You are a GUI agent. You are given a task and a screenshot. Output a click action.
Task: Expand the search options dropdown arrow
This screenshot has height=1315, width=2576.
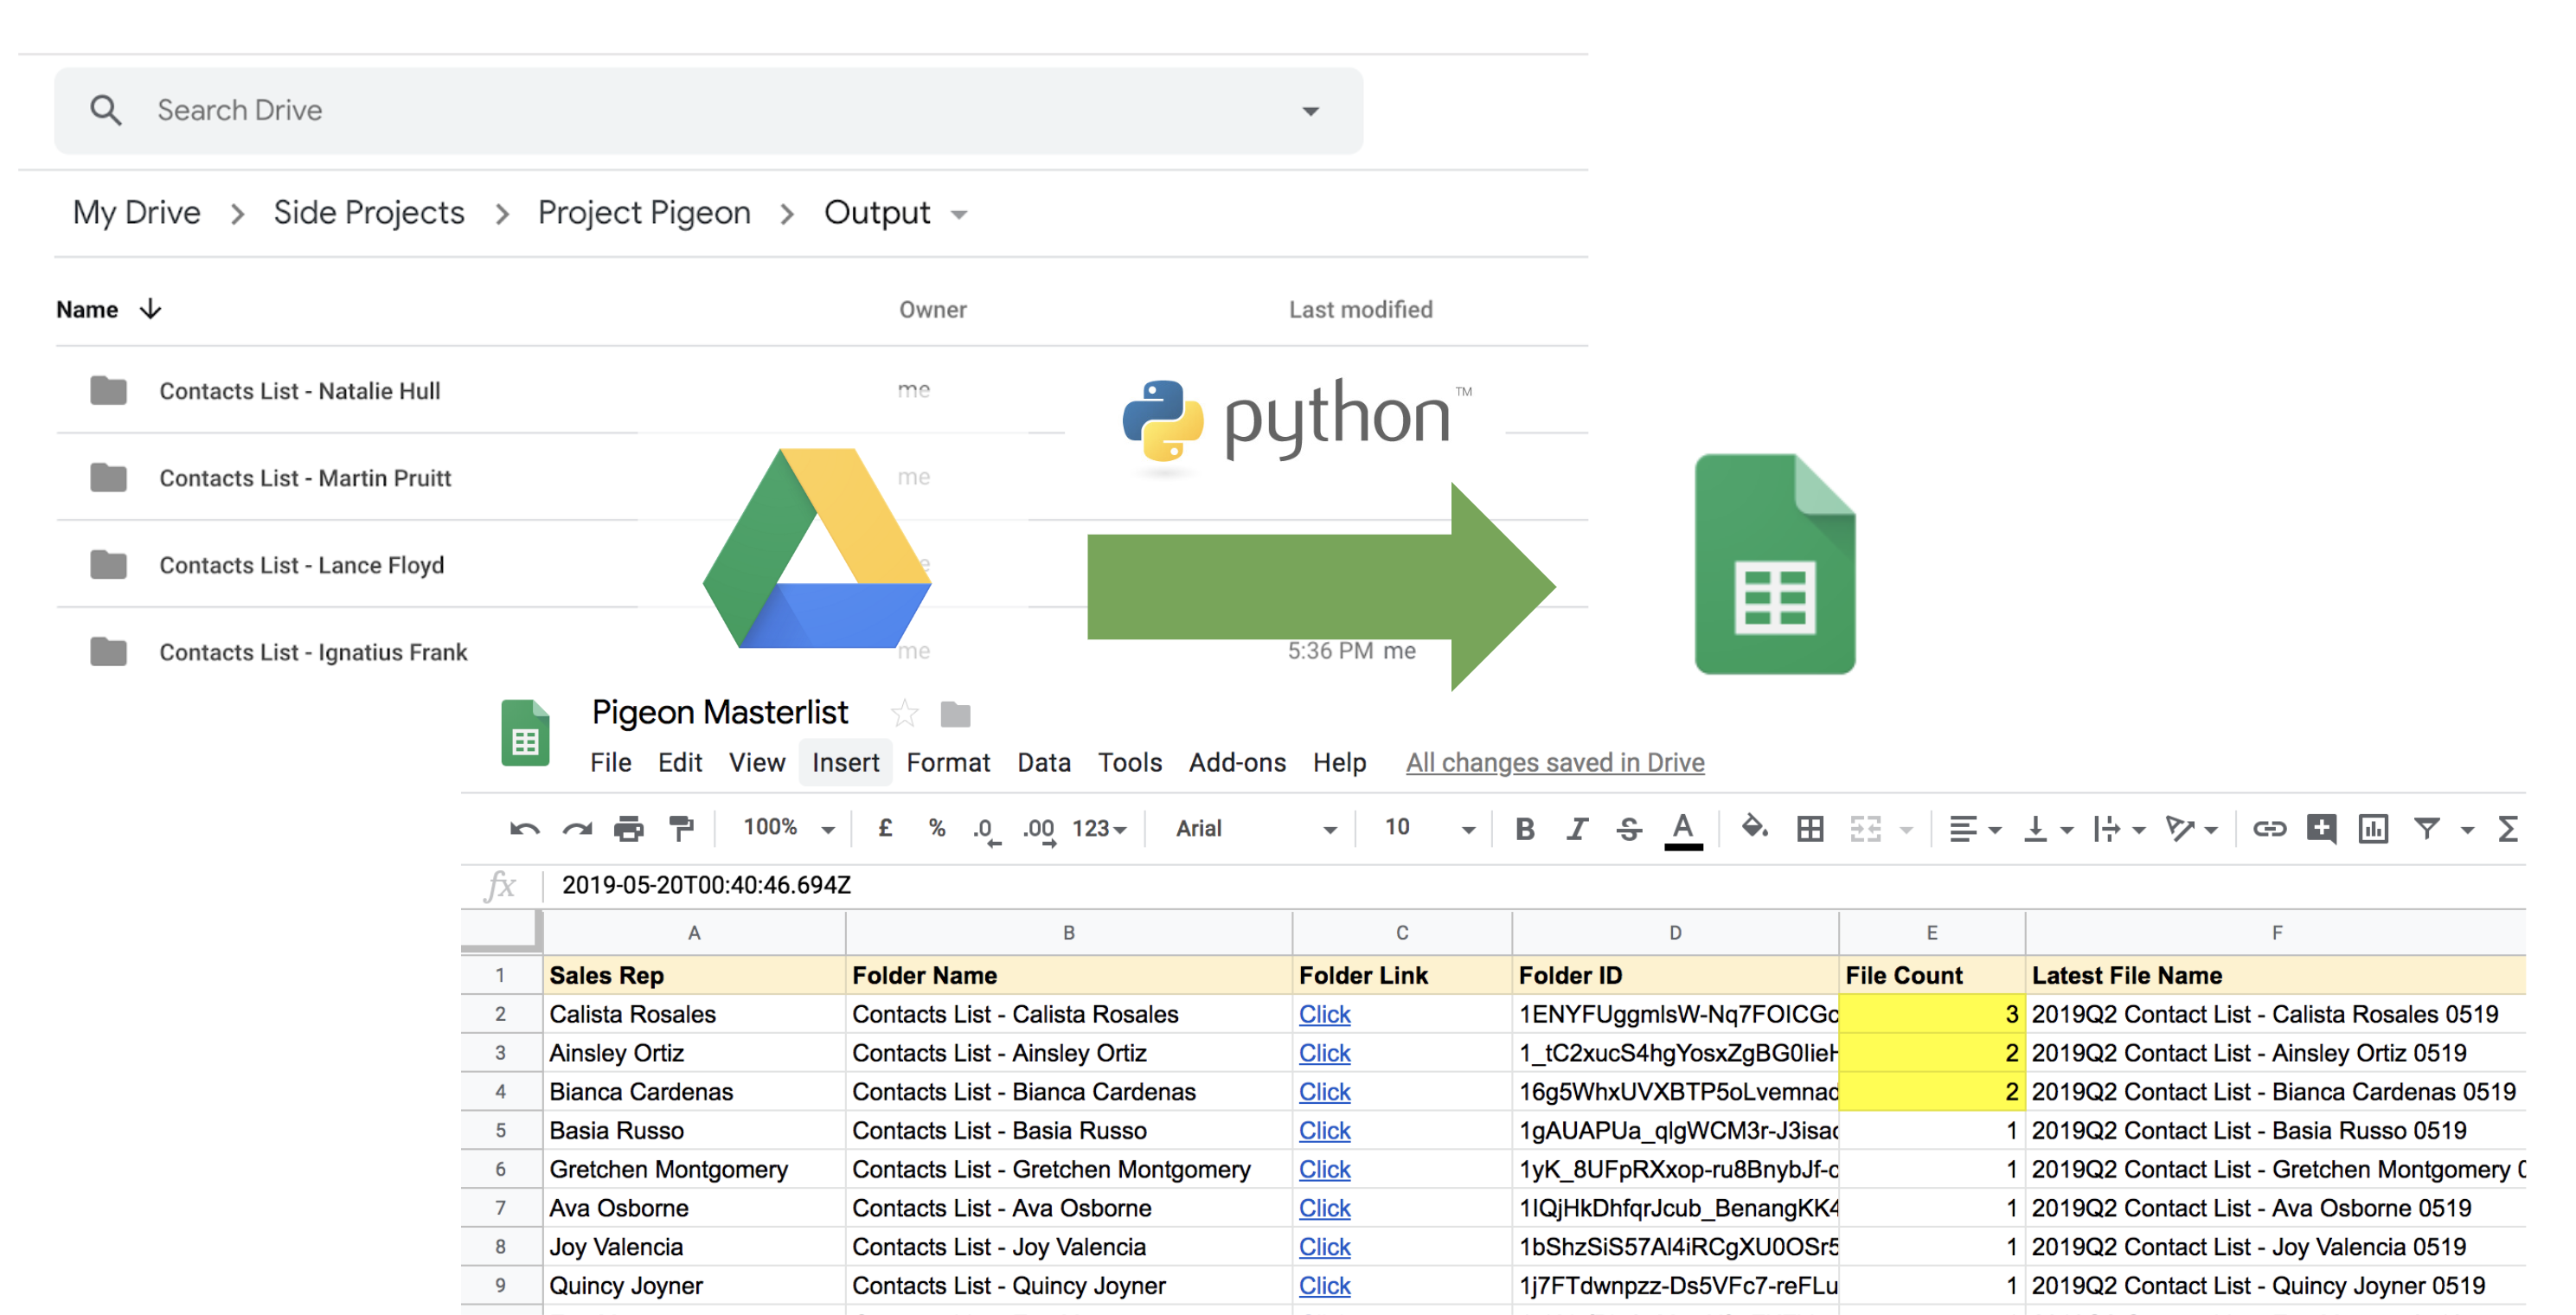[1311, 110]
